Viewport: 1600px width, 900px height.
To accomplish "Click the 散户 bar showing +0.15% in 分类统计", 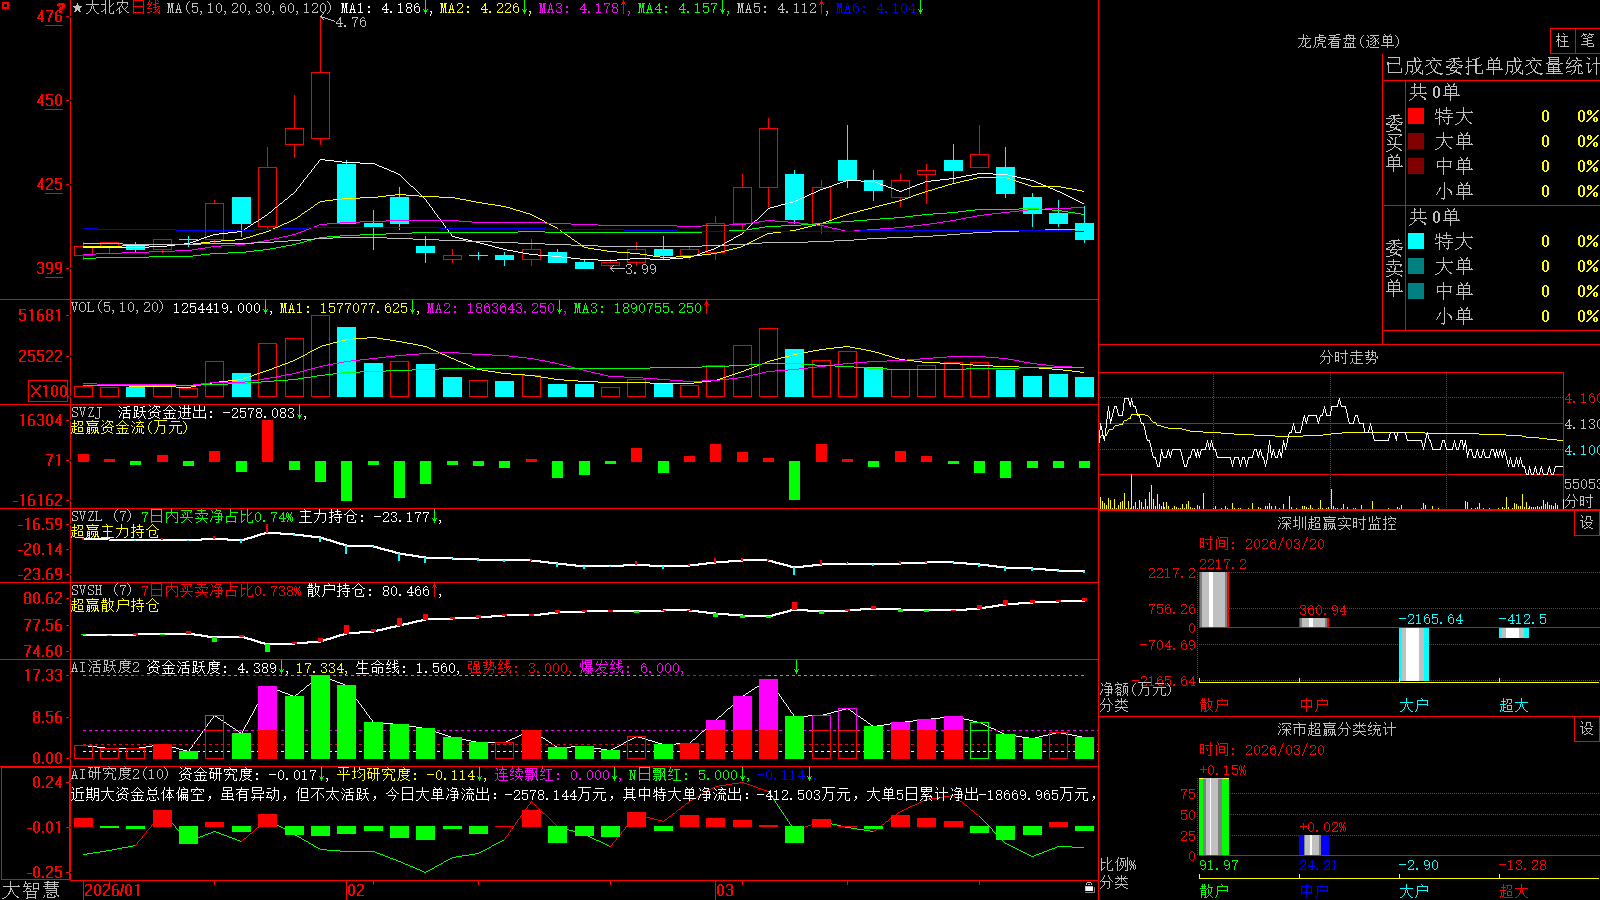I will click(x=1213, y=816).
